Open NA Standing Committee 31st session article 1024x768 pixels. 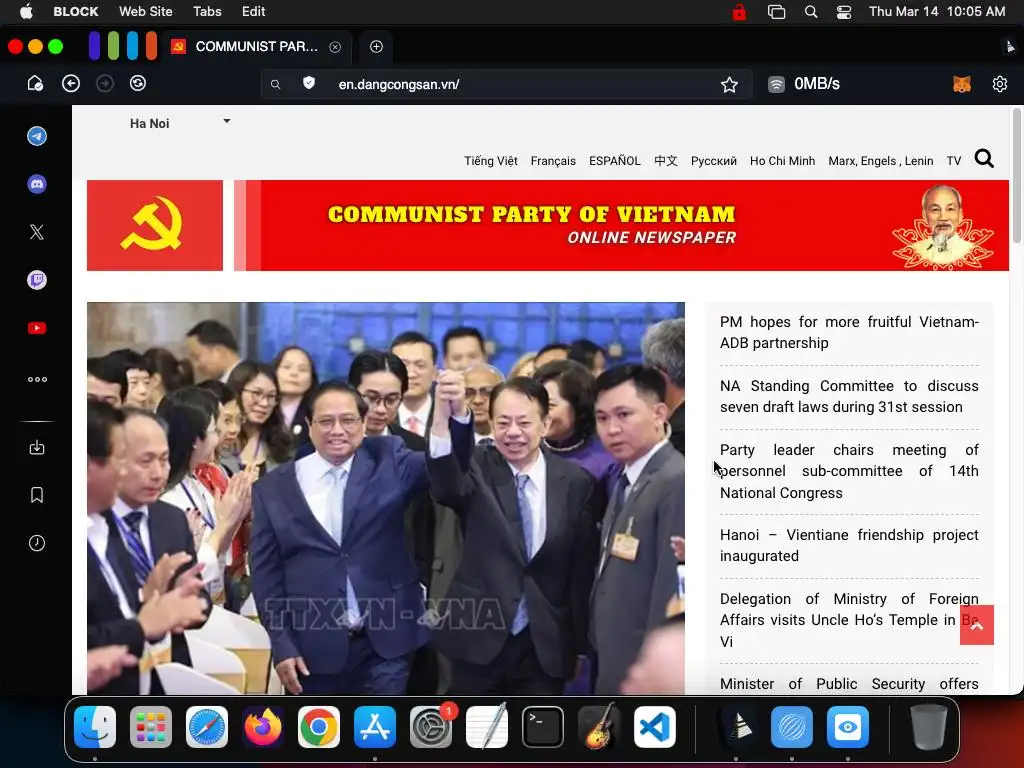[x=849, y=396]
